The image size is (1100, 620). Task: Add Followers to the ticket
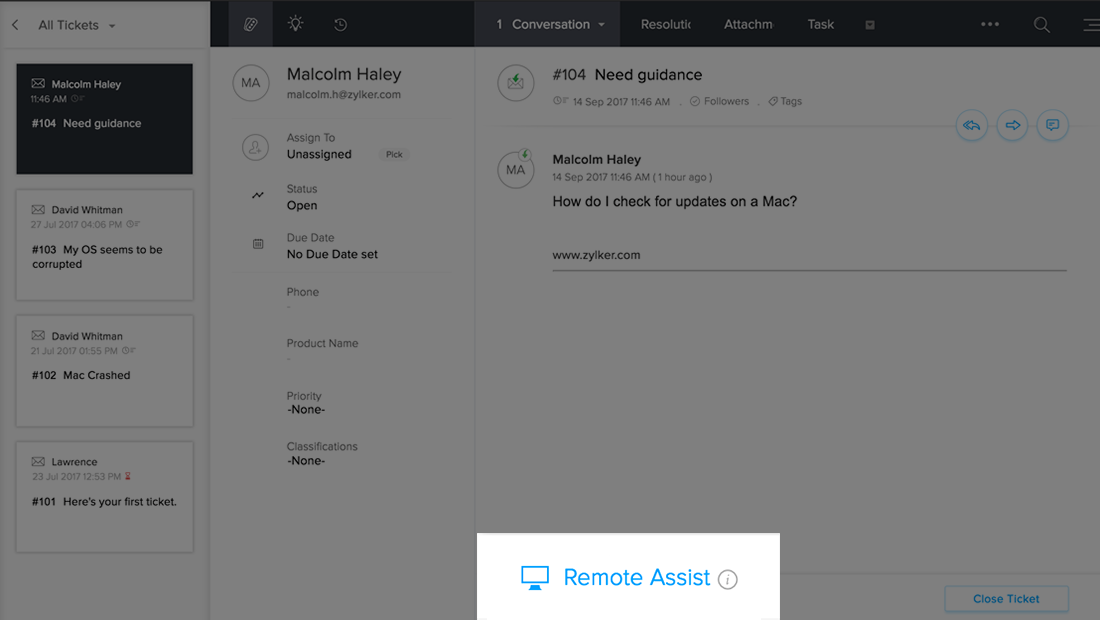(719, 101)
